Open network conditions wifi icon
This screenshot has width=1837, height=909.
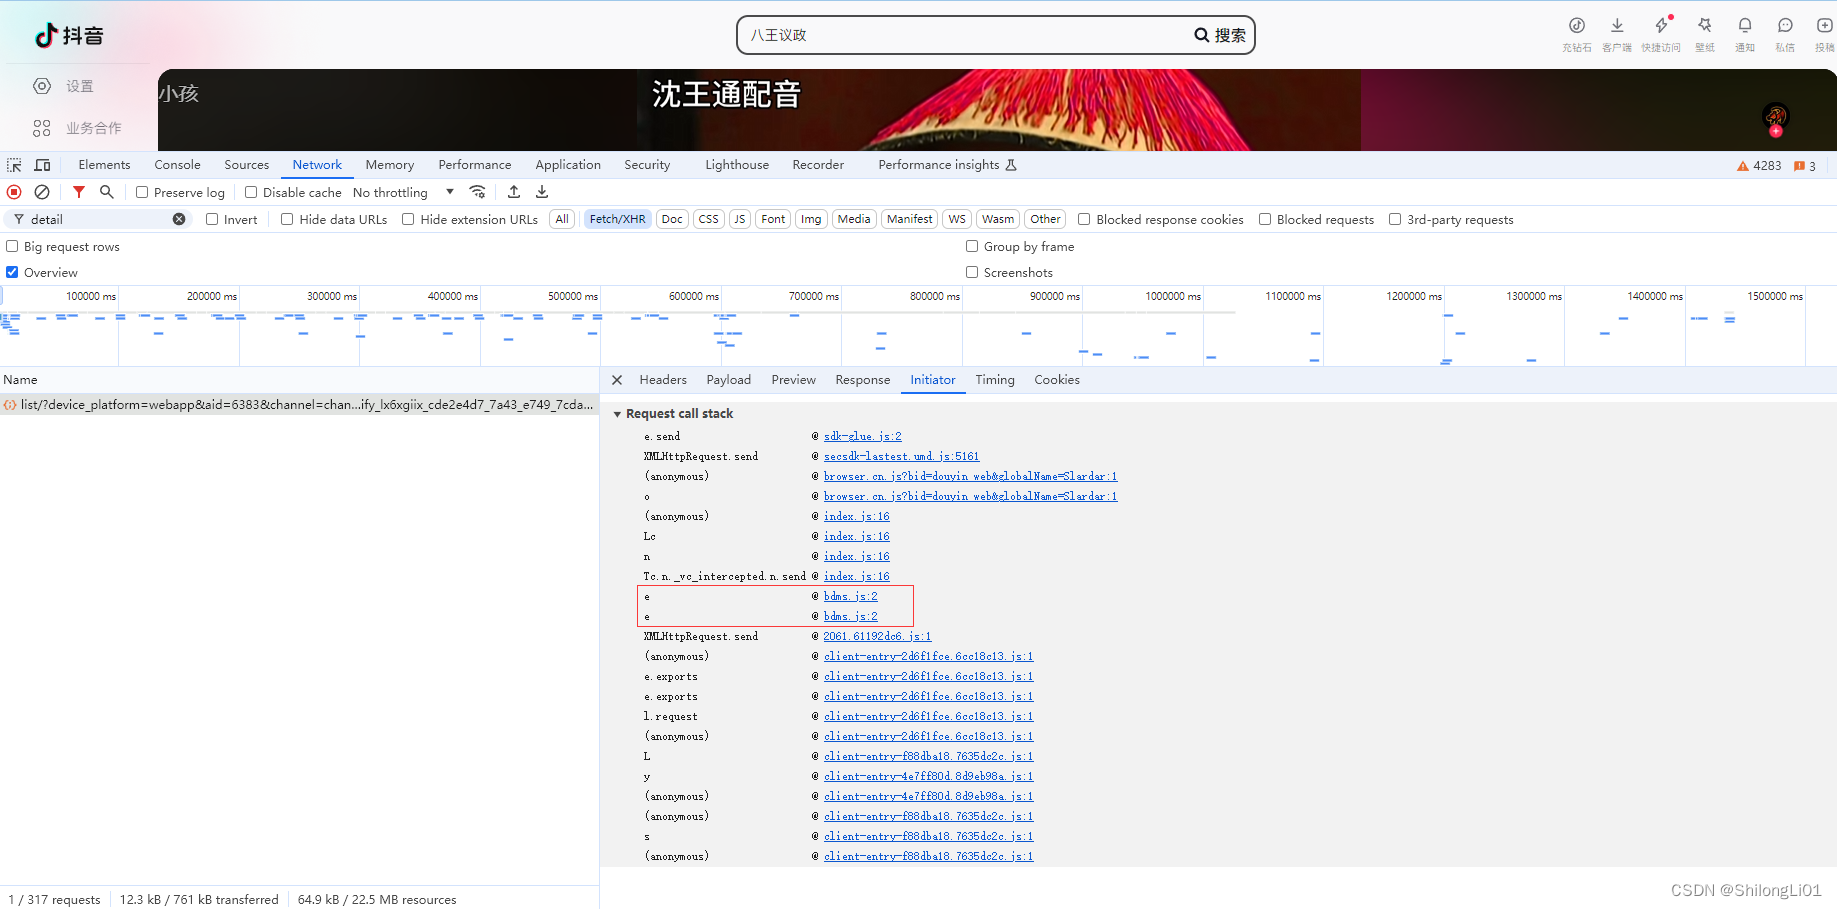click(x=478, y=192)
